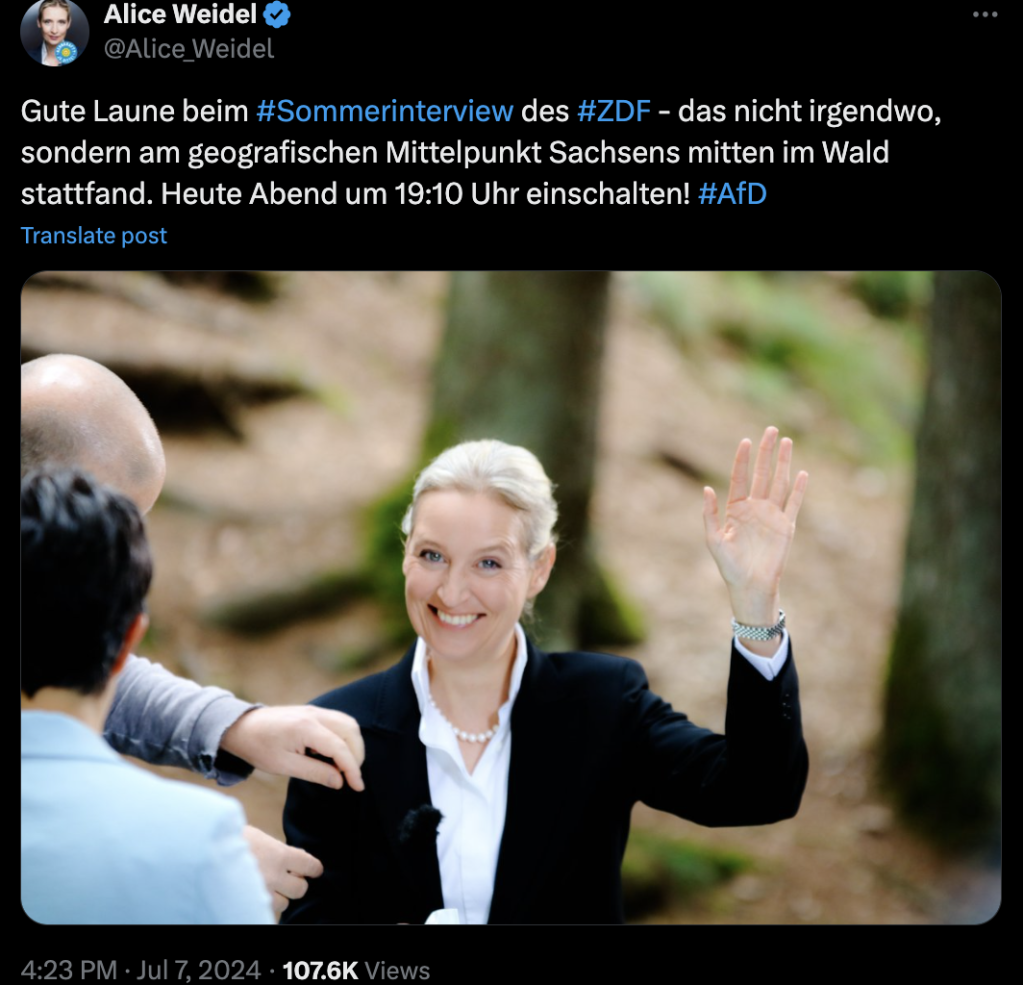Click the tweet text body
1023x985 pixels.
(x=481, y=152)
